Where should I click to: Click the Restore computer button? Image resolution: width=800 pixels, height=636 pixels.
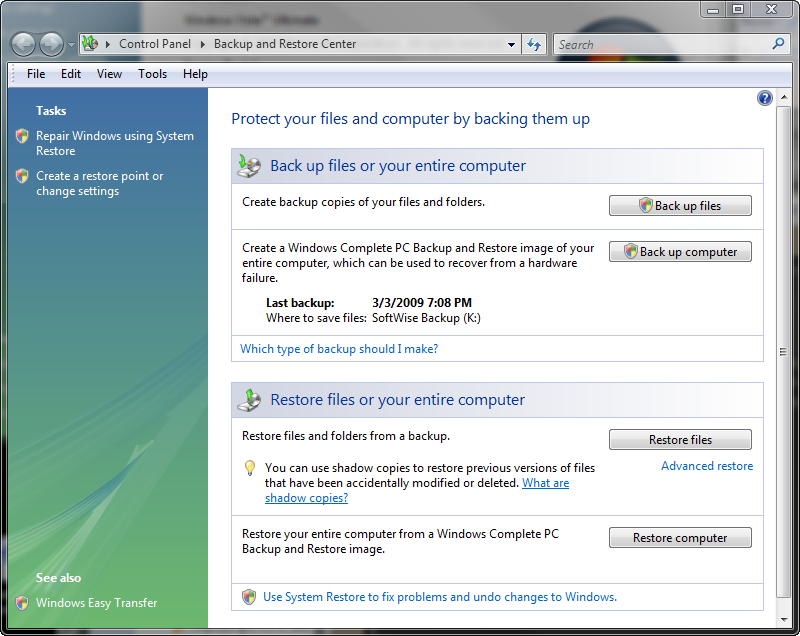pos(680,538)
